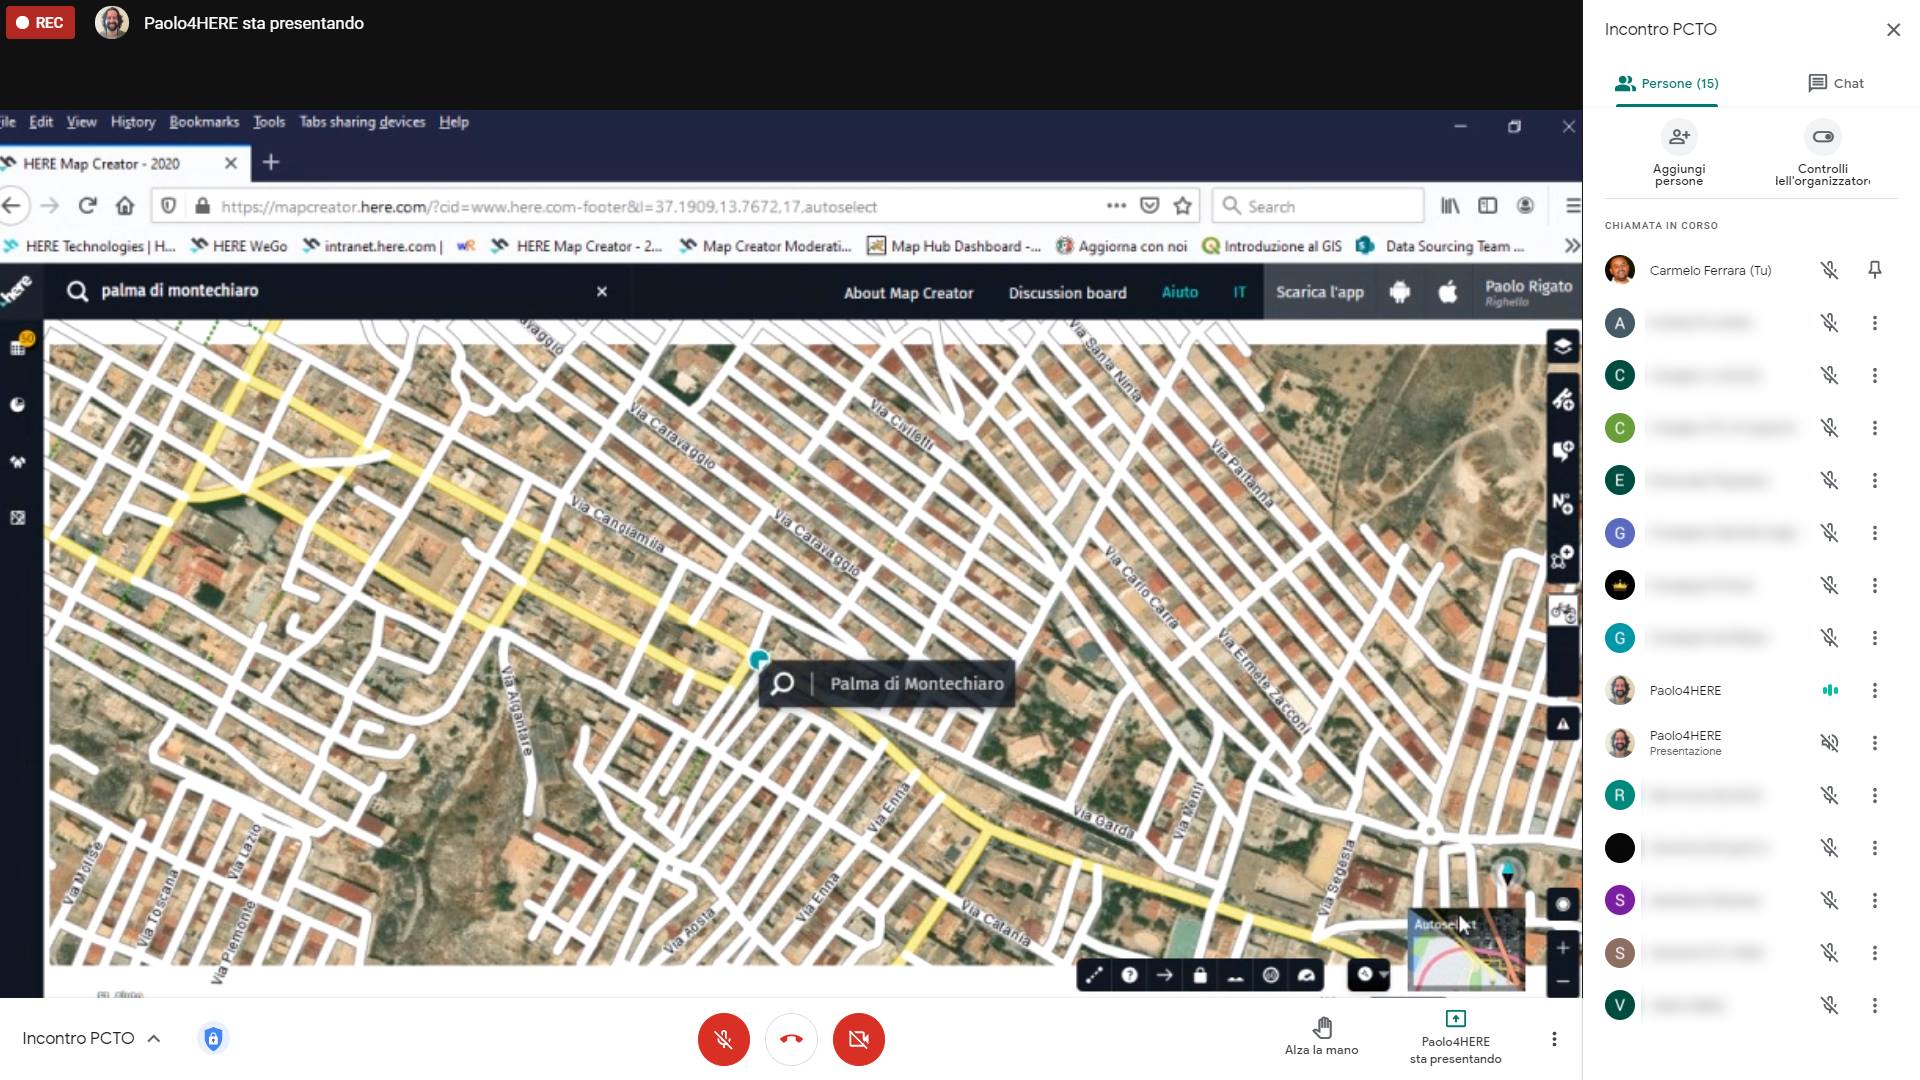Open options for Paolo4HERE Presentazione row
Viewport: 1920px width, 1080px height.
(x=1875, y=743)
